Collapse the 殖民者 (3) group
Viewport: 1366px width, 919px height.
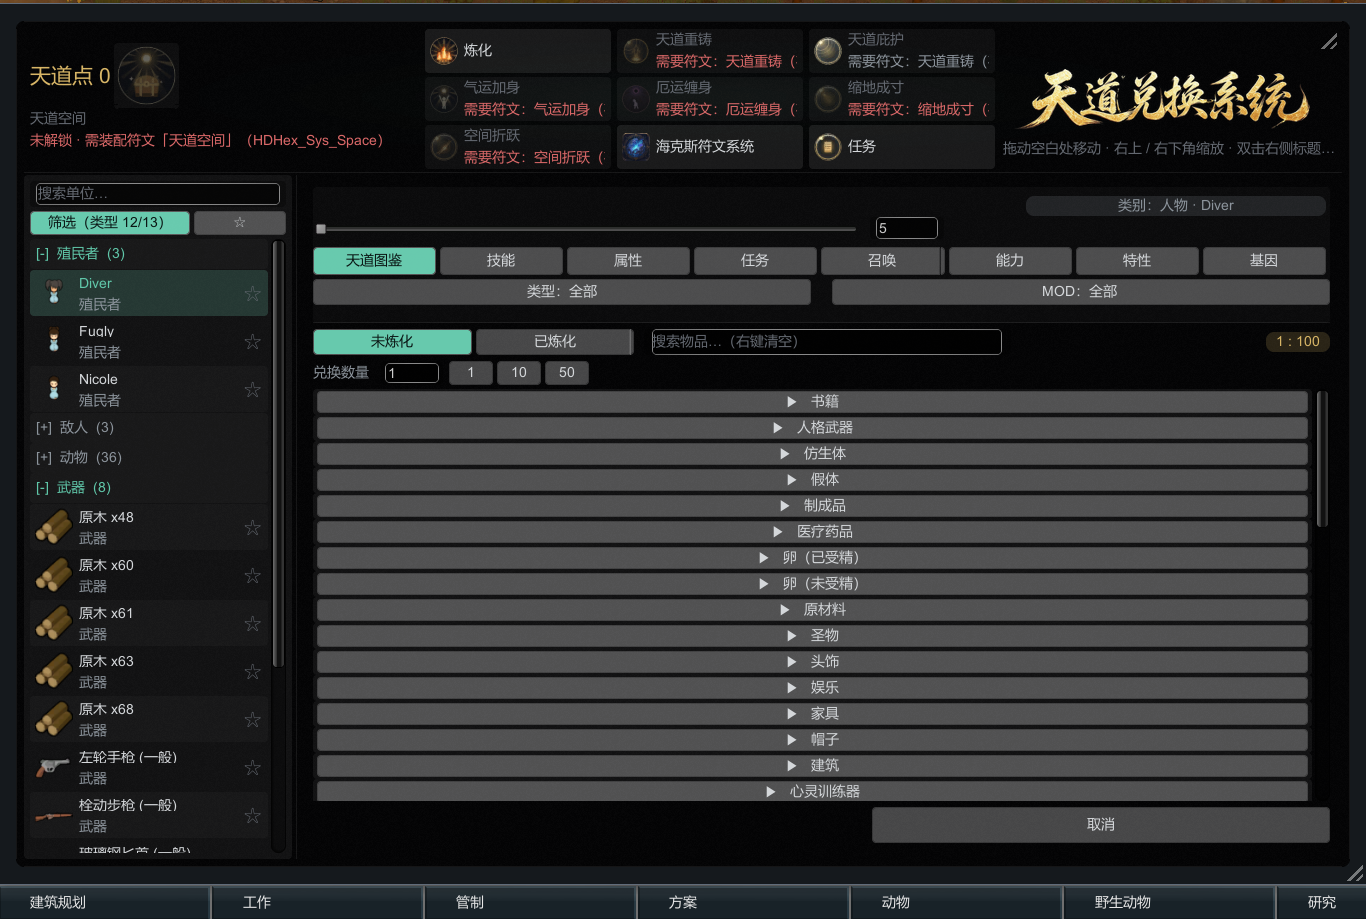(80, 253)
